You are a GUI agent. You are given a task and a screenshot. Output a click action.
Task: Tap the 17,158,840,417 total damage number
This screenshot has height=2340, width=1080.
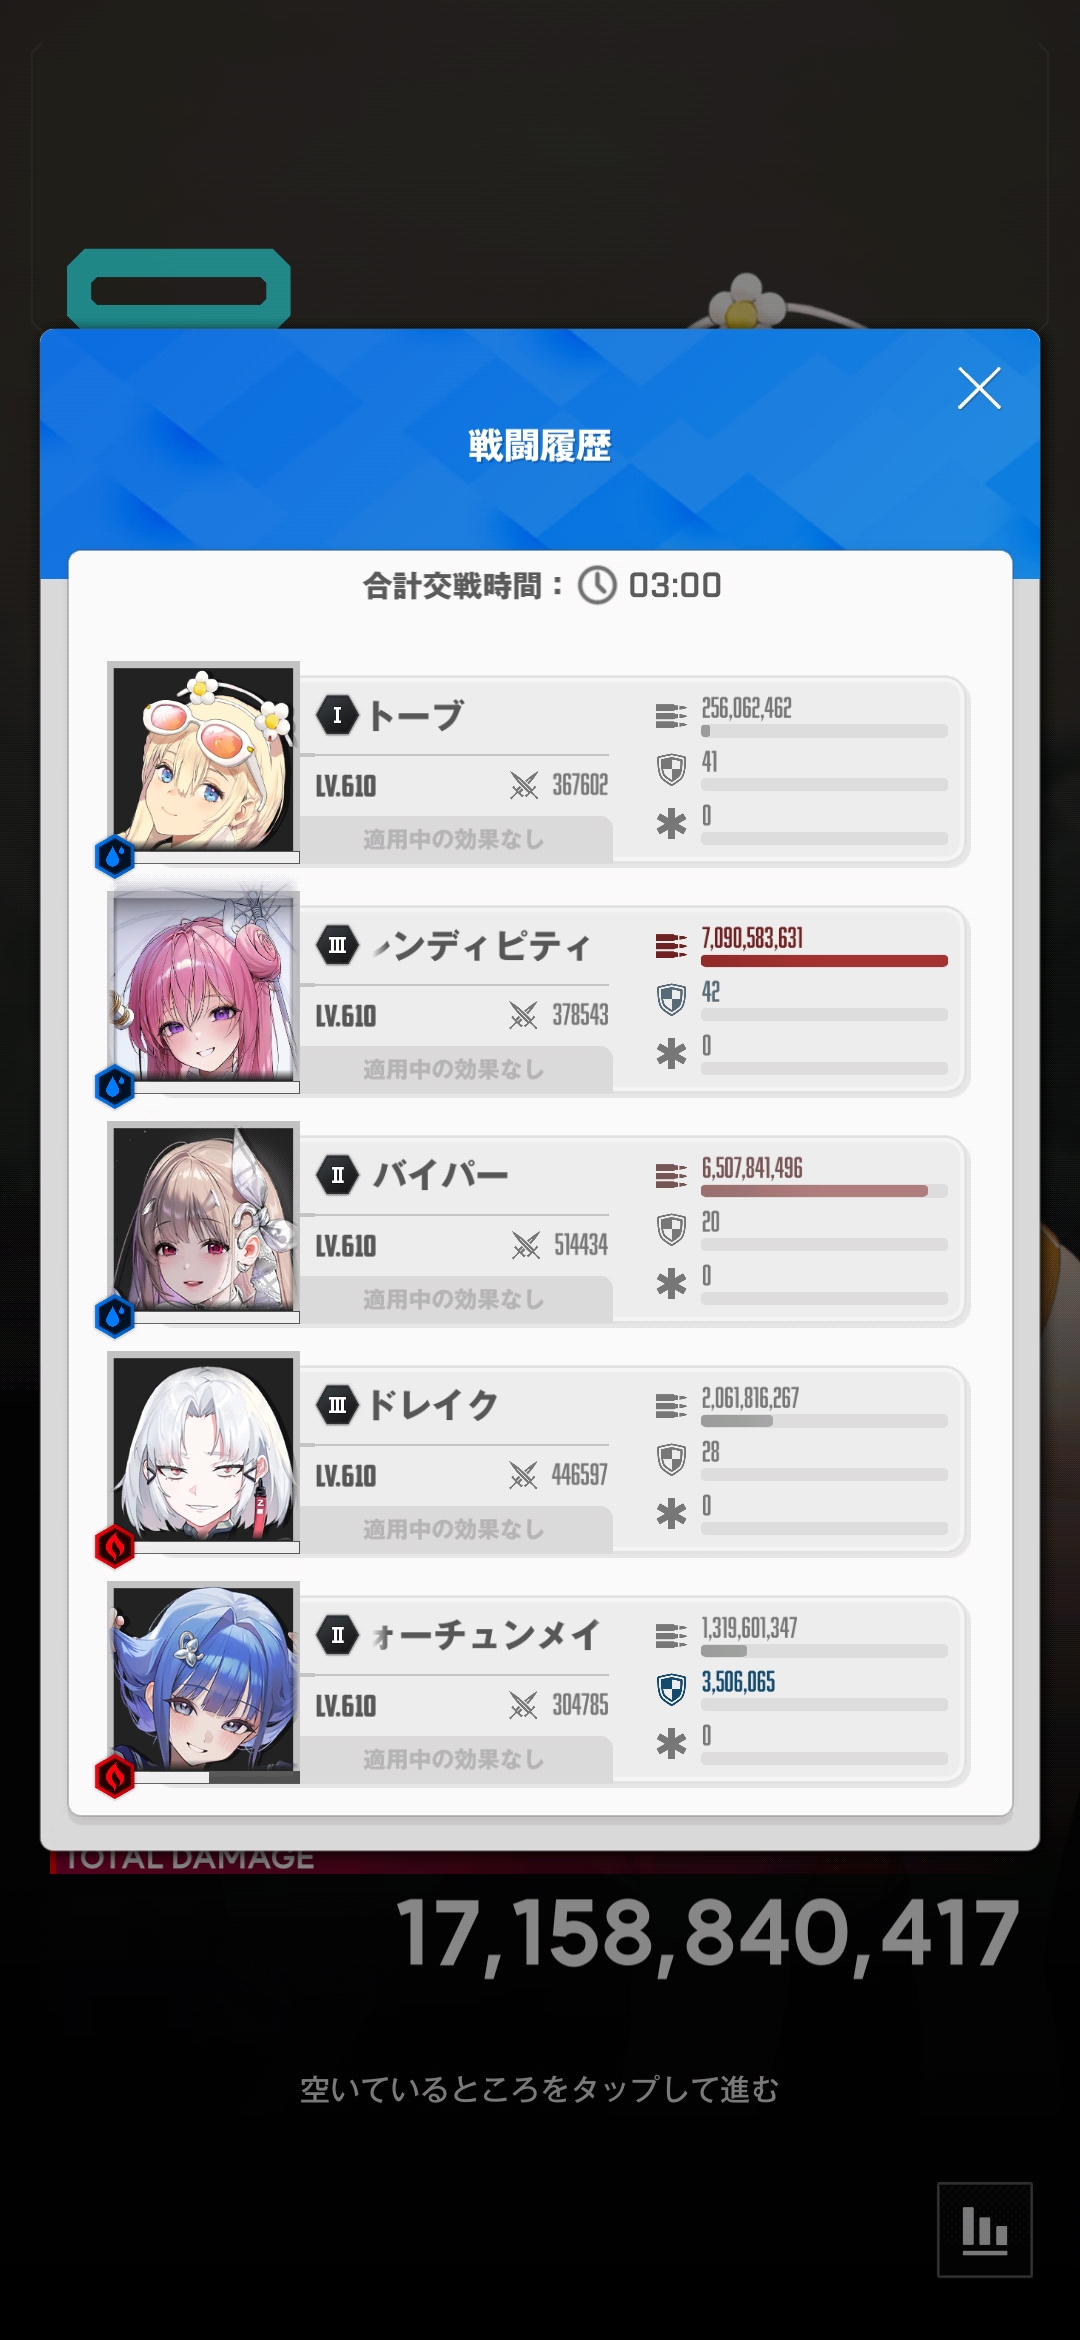(708, 1933)
